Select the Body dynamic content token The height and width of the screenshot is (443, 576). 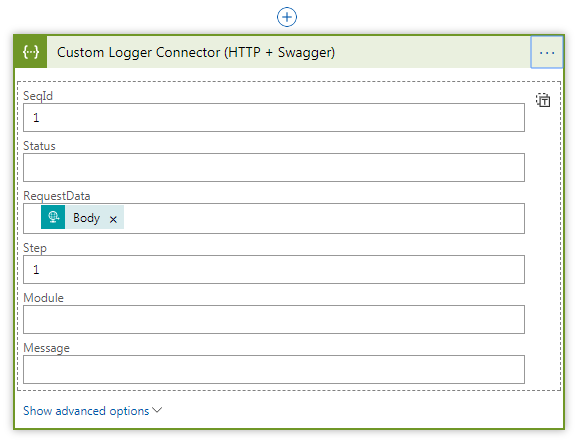(x=86, y=218)
